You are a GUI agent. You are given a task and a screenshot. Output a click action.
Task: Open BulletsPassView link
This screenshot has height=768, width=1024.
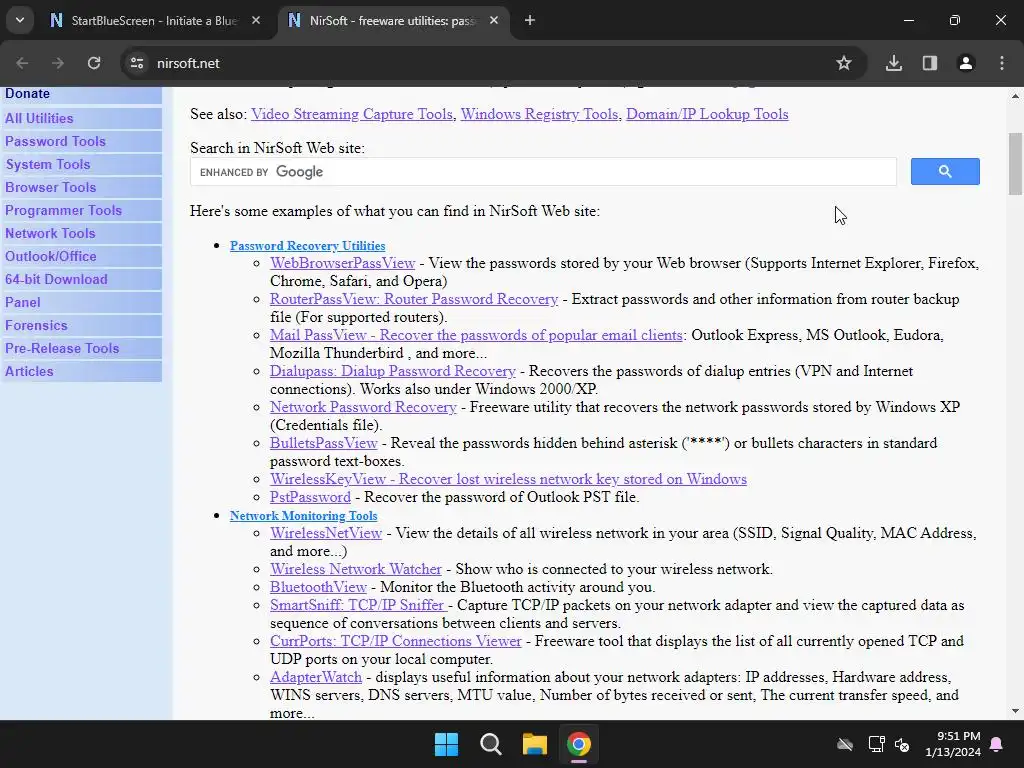pos(324,443)
